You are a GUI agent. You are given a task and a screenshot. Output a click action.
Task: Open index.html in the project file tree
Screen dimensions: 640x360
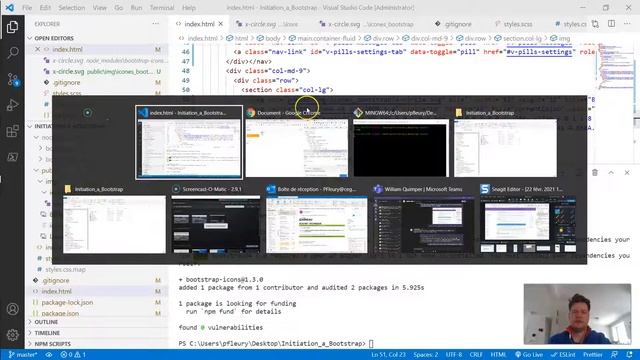[57, 291]
